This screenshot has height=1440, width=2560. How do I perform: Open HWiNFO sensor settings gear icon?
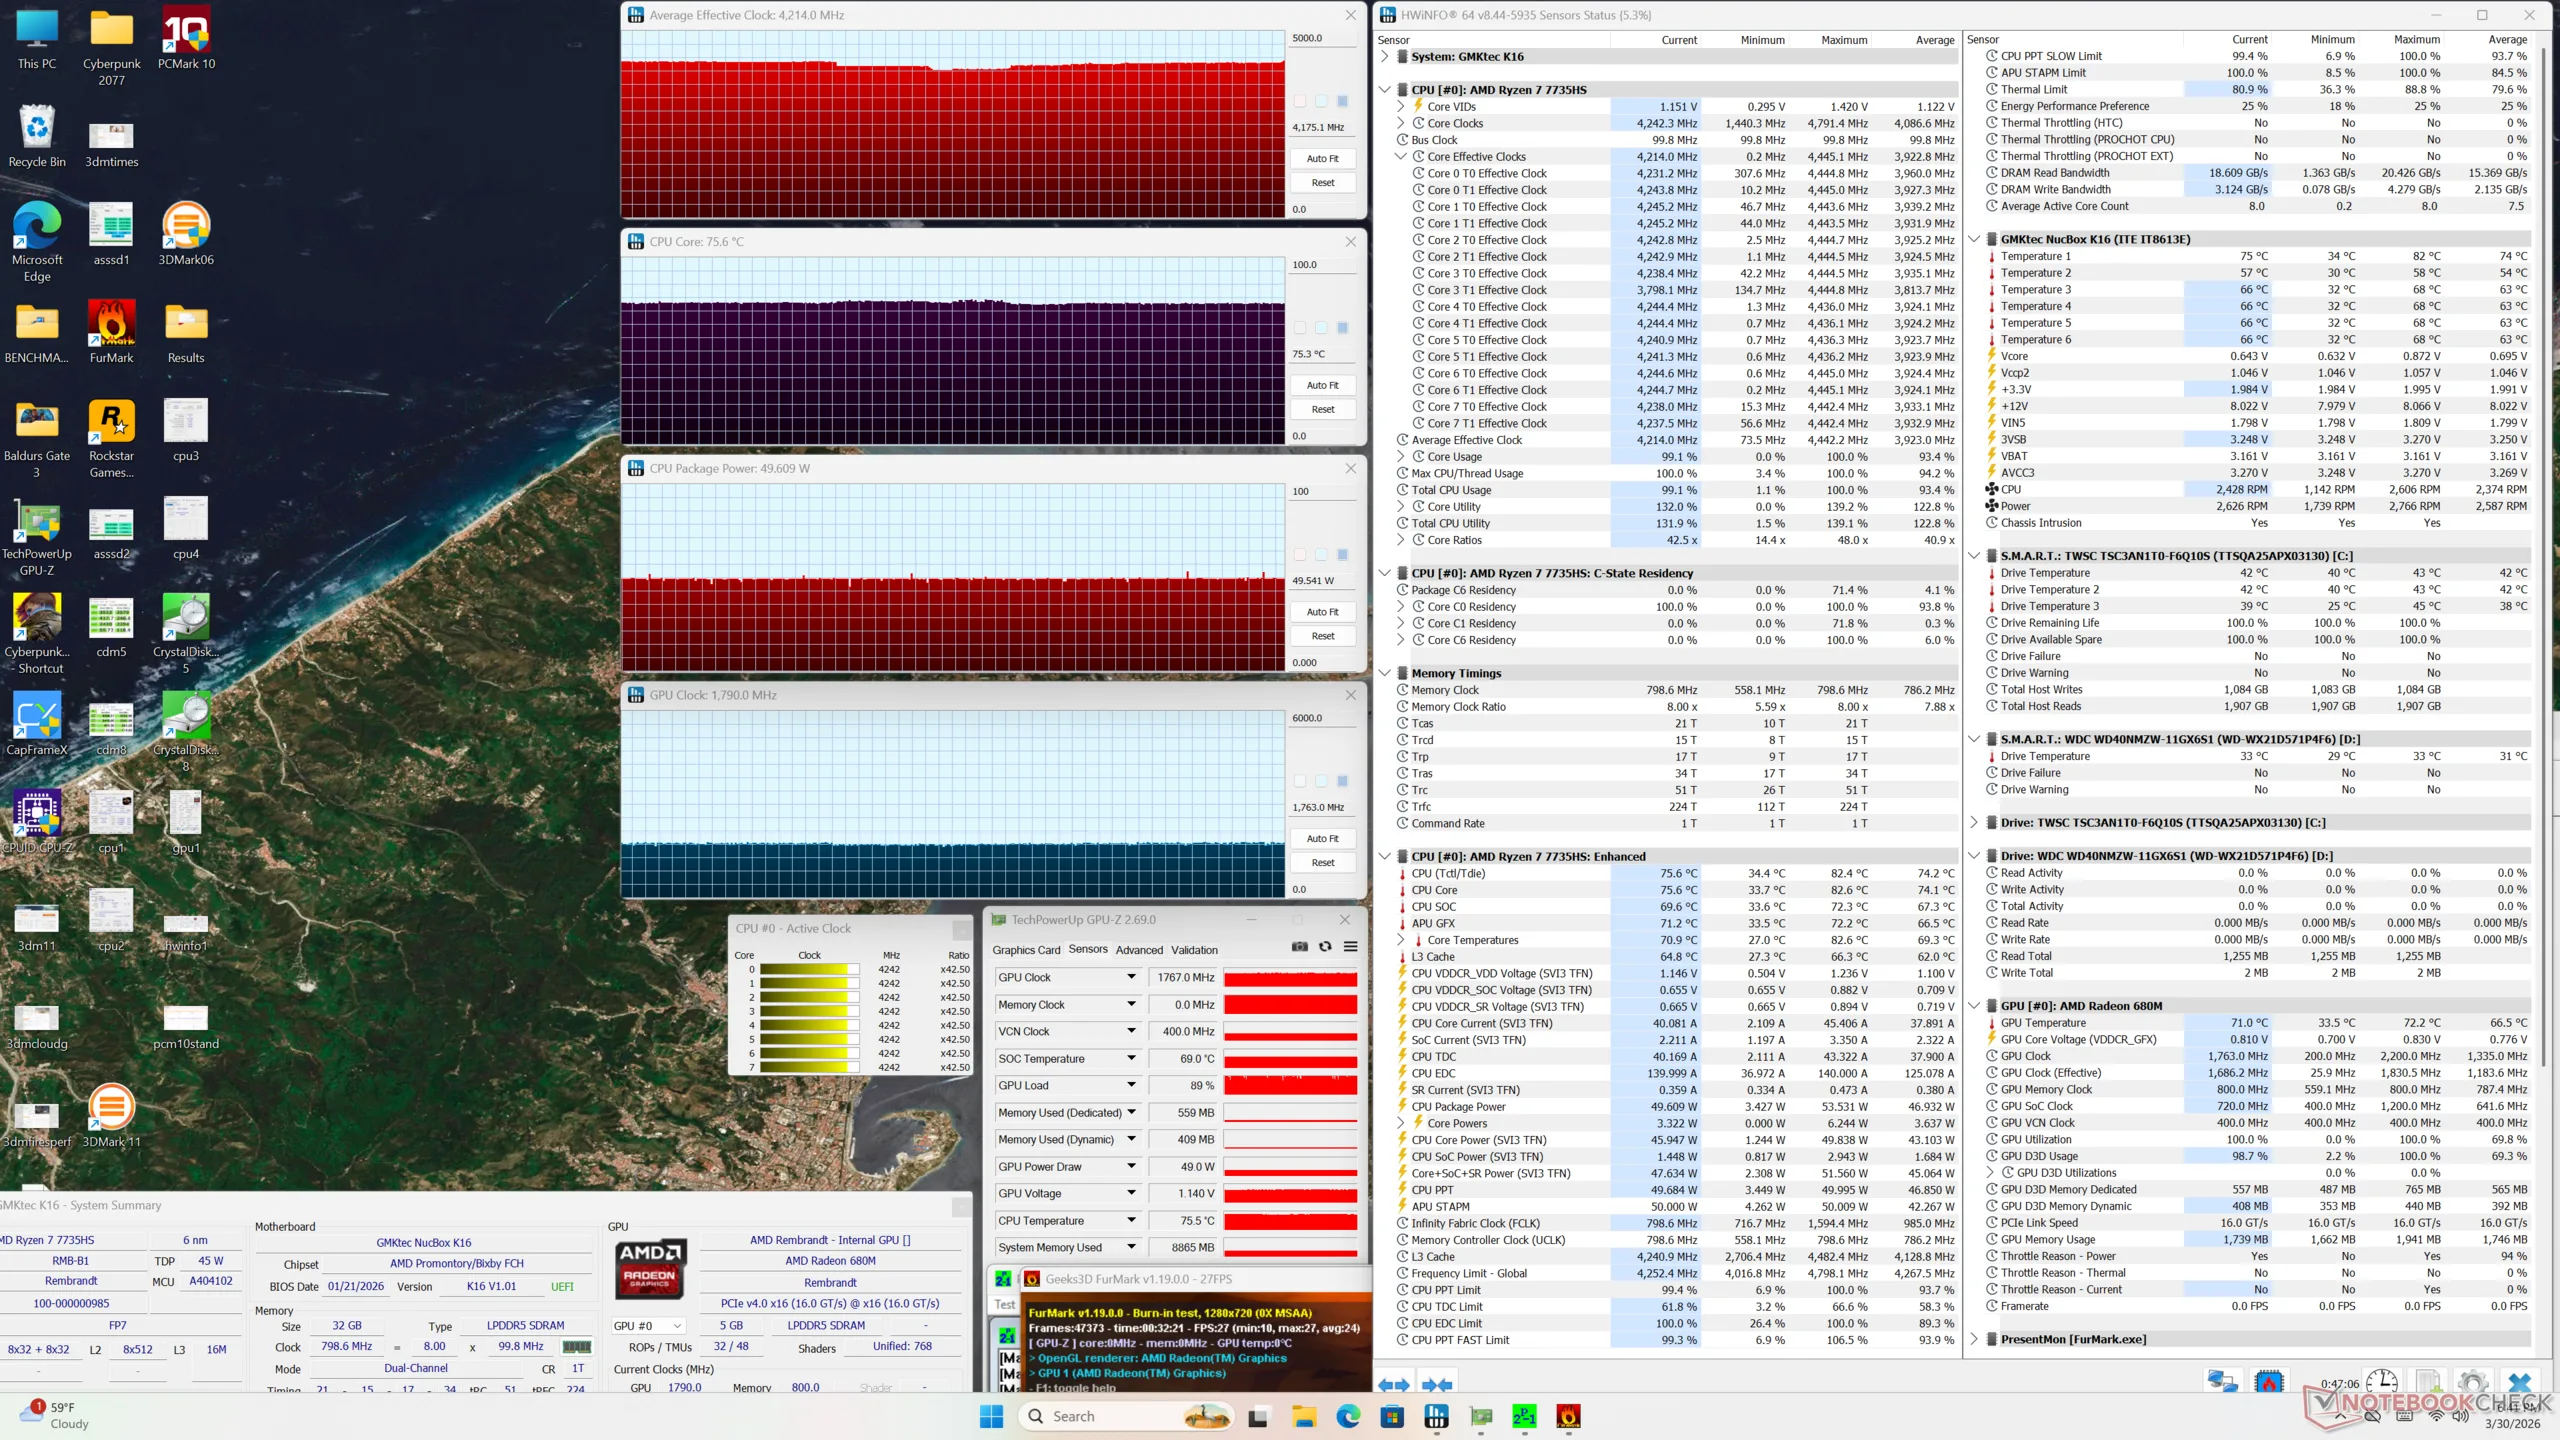click(x=2473, y=1382)
